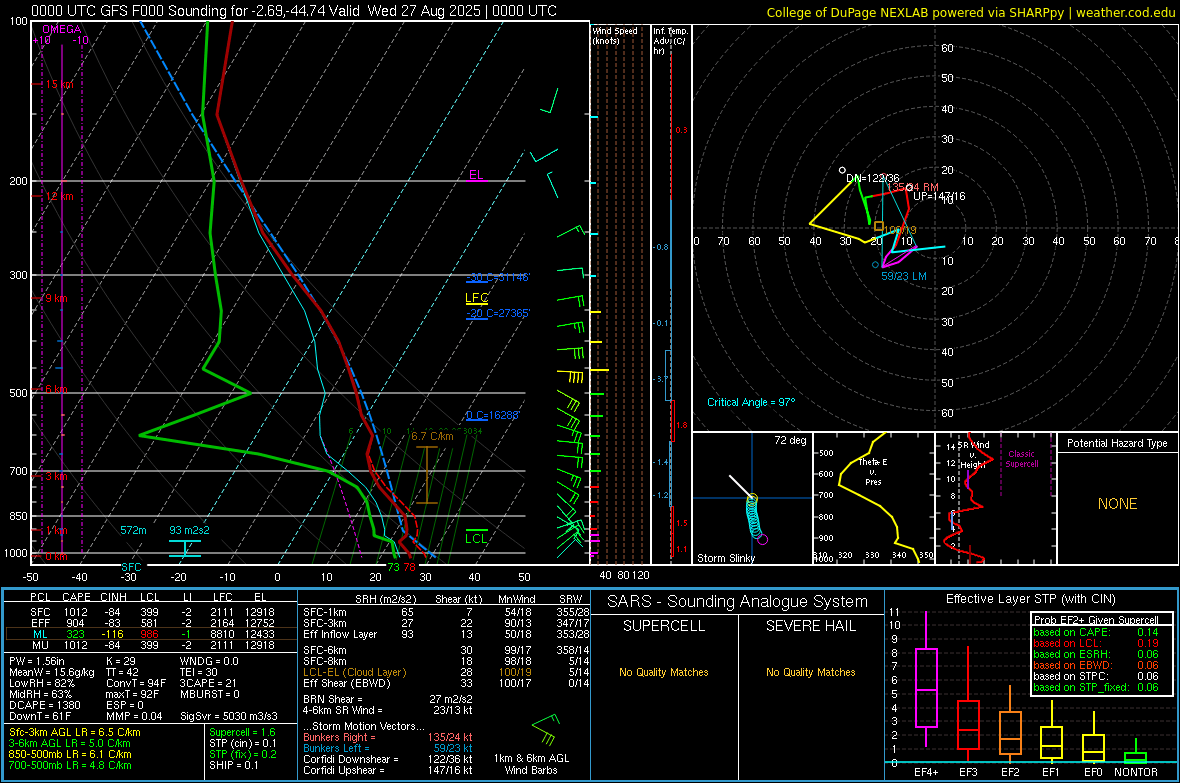The width and height of the screenshot is (1180, 783).
Task: Select the "0 C=16288'" height label
Action: 492,415
